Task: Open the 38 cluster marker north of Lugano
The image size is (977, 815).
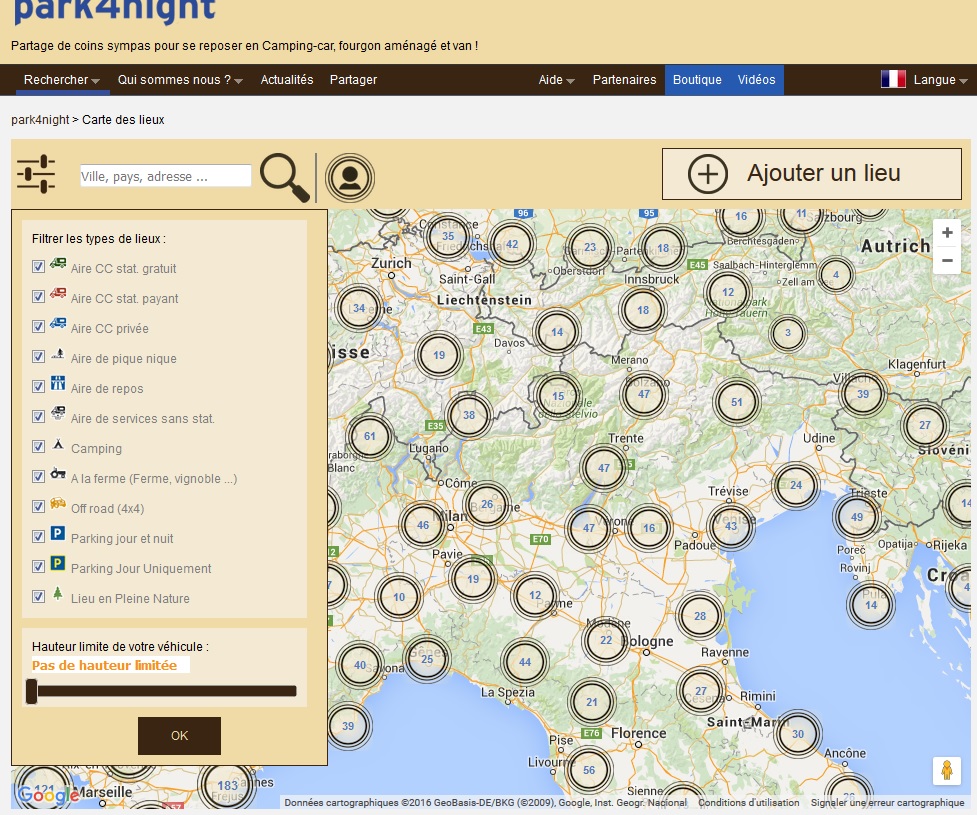Action: click(x=469, y=416)
